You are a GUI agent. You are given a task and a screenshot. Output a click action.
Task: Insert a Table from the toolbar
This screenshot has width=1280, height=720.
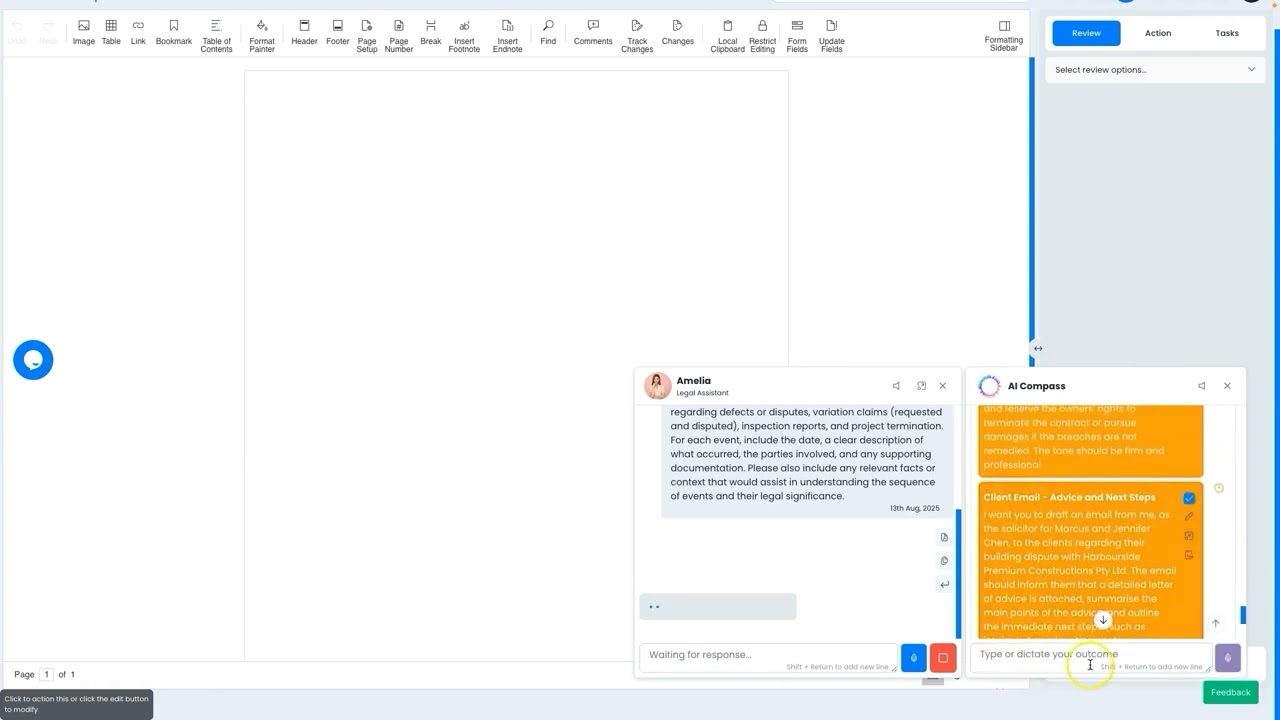click(111, 32)
